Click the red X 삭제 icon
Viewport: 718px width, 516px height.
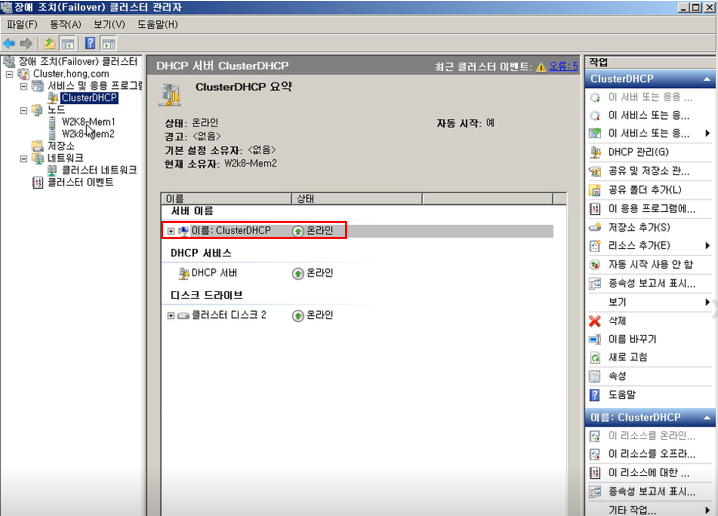(595, 321)
